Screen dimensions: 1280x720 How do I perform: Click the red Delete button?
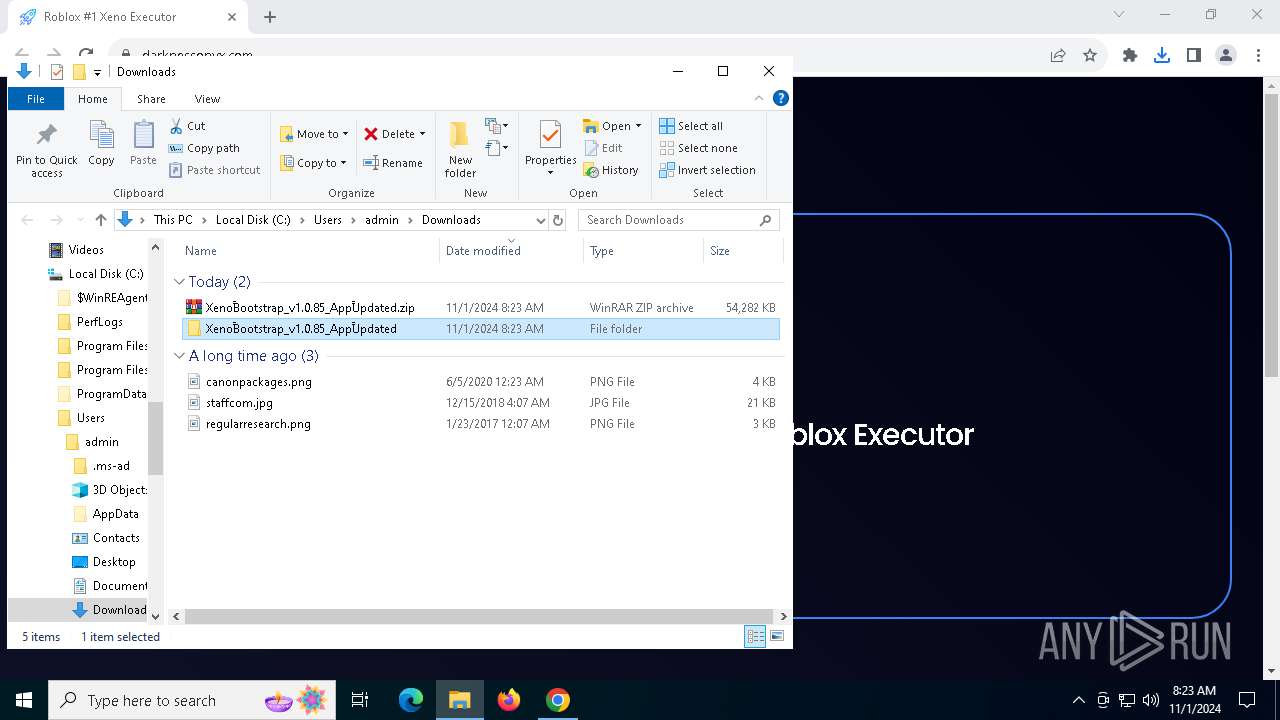pyautogui.click(x=389, y=134)
